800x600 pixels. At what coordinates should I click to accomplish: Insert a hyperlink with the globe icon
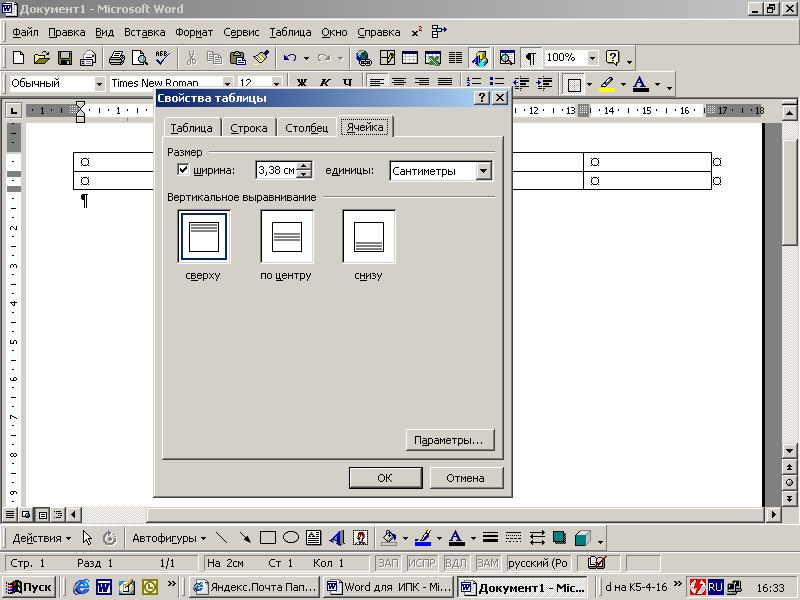coord(364,58)
